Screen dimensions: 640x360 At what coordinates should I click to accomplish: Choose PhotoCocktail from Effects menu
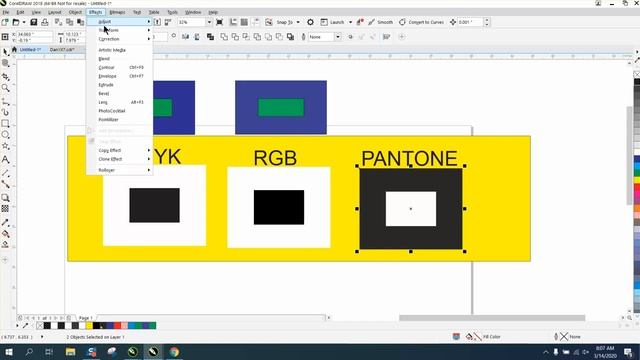[120, 111]
